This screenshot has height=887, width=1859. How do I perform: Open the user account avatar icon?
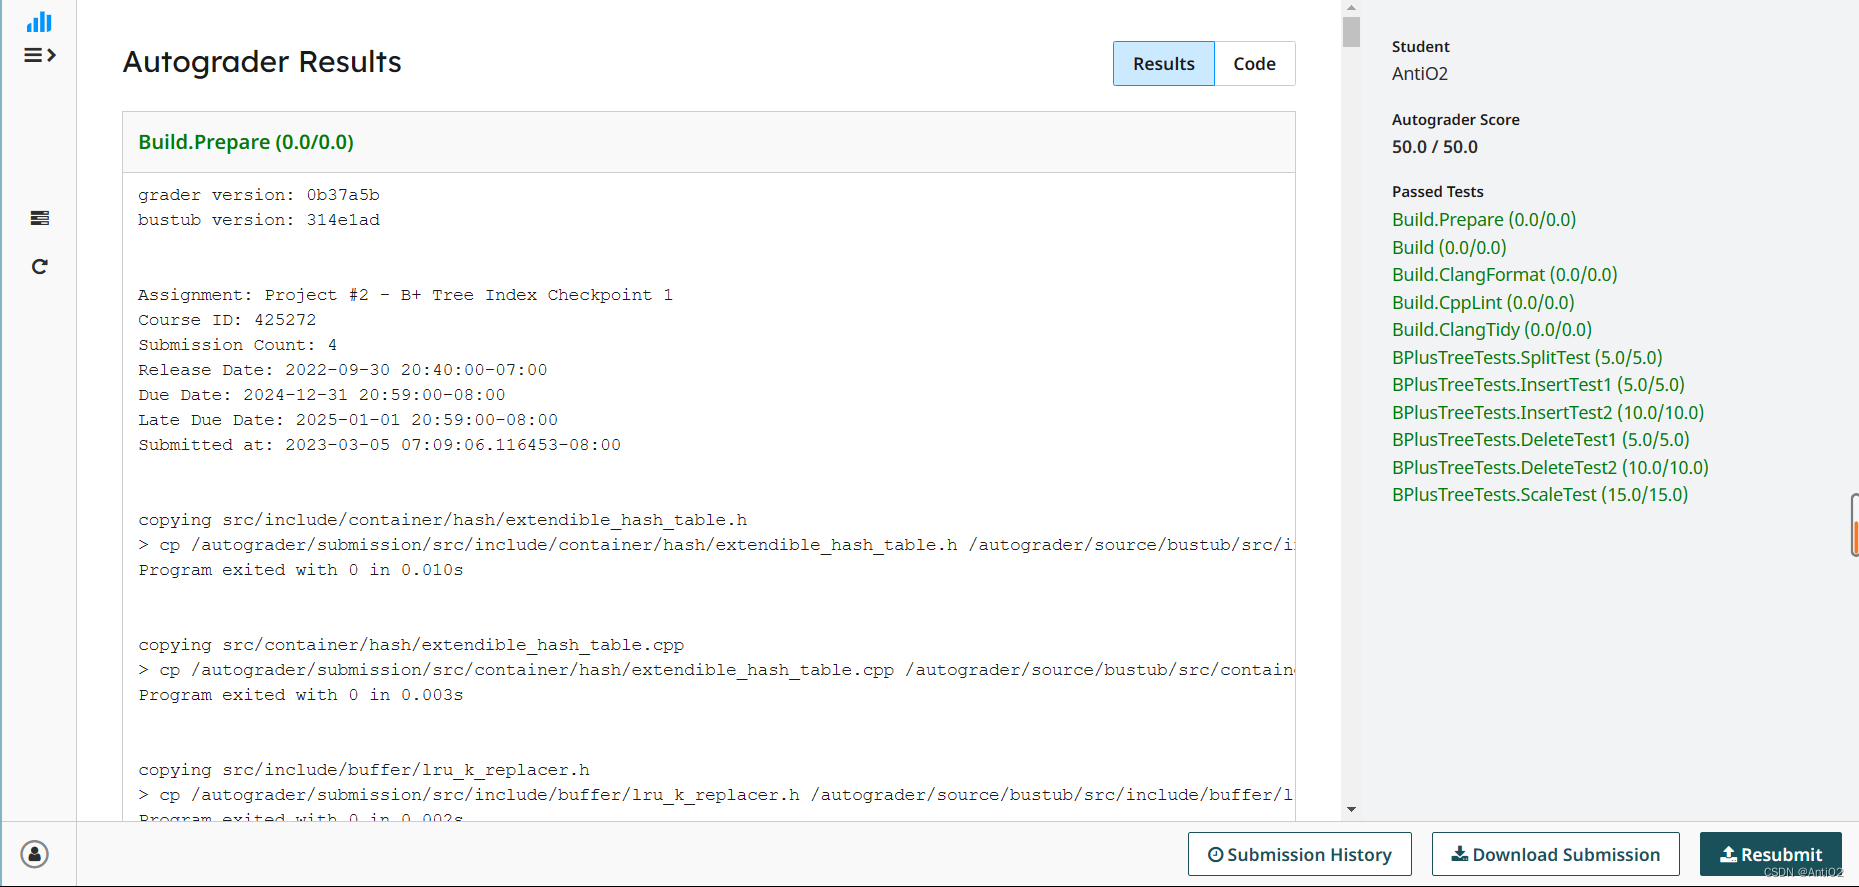(35, 854)
